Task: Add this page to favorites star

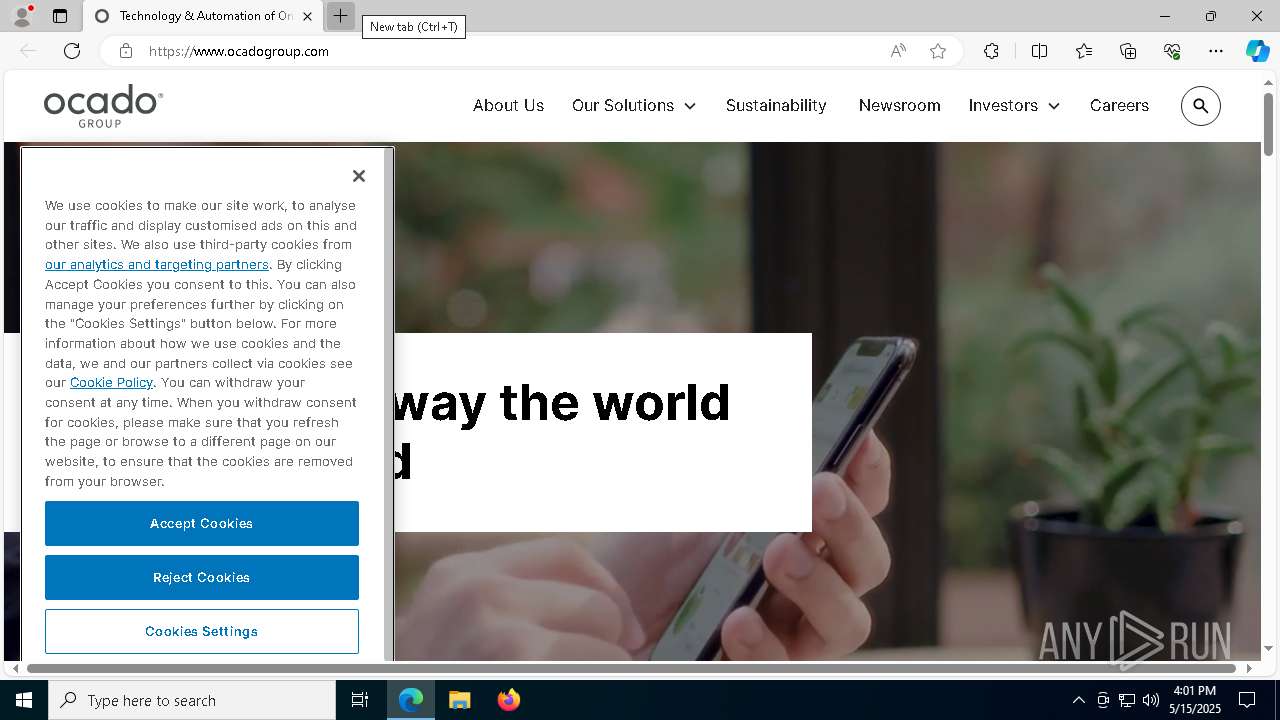Action: click(938, 51)
